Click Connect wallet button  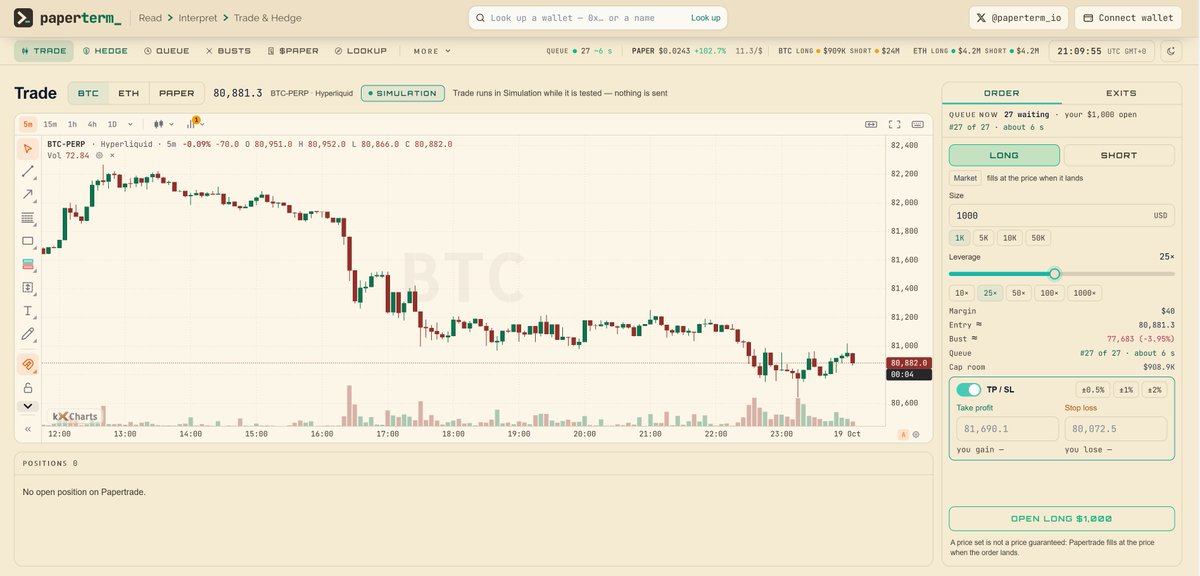1127,18
